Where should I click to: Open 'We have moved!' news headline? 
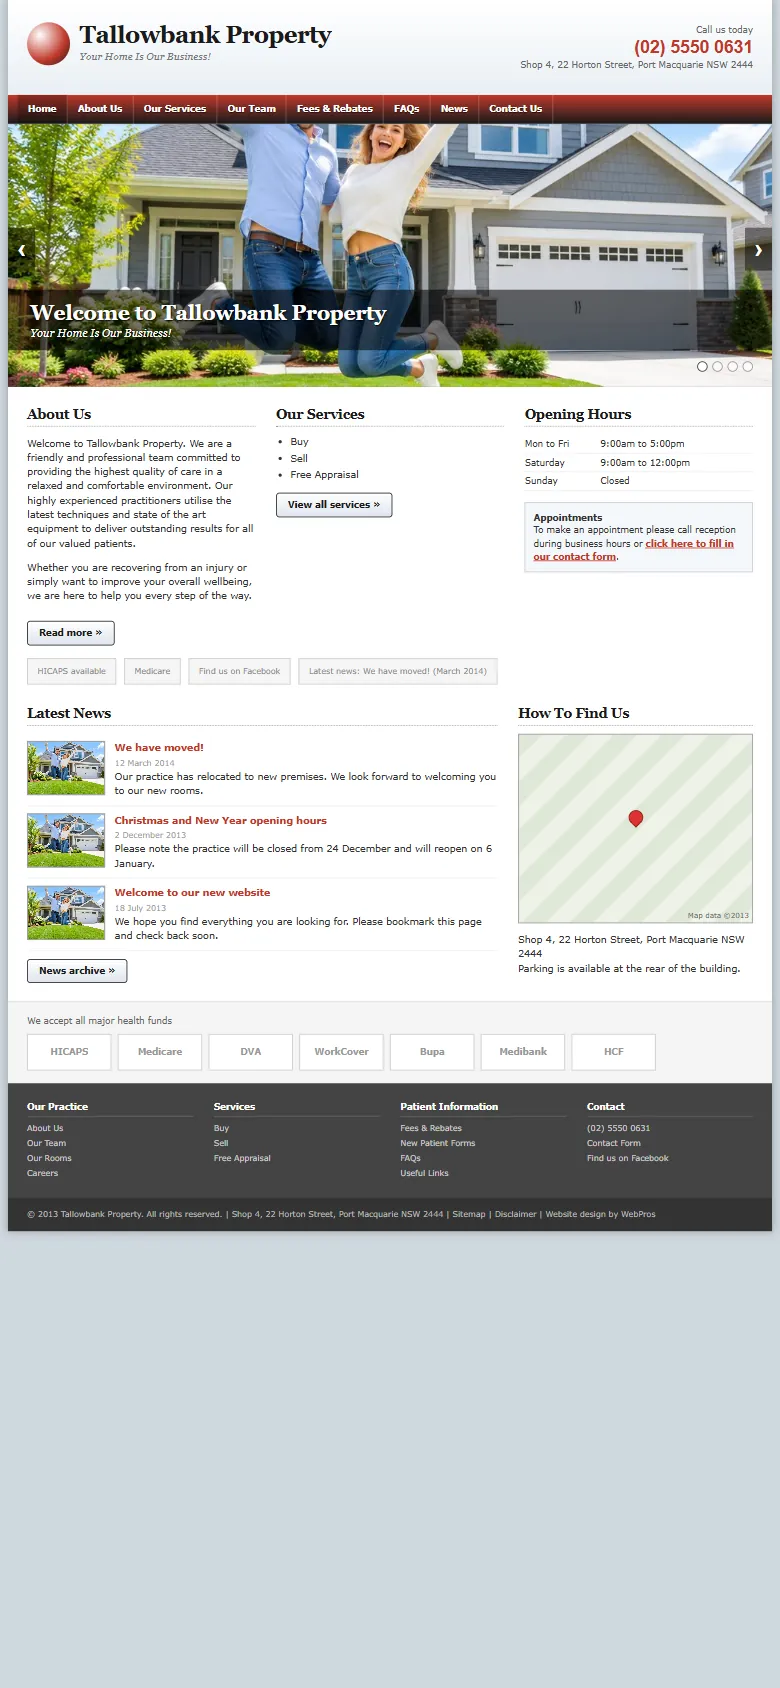(159, 748)
